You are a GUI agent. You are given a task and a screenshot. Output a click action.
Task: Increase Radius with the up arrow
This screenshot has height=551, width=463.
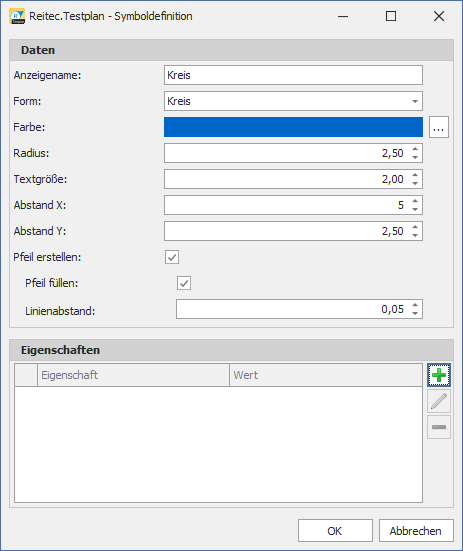(x=415, y=149)
